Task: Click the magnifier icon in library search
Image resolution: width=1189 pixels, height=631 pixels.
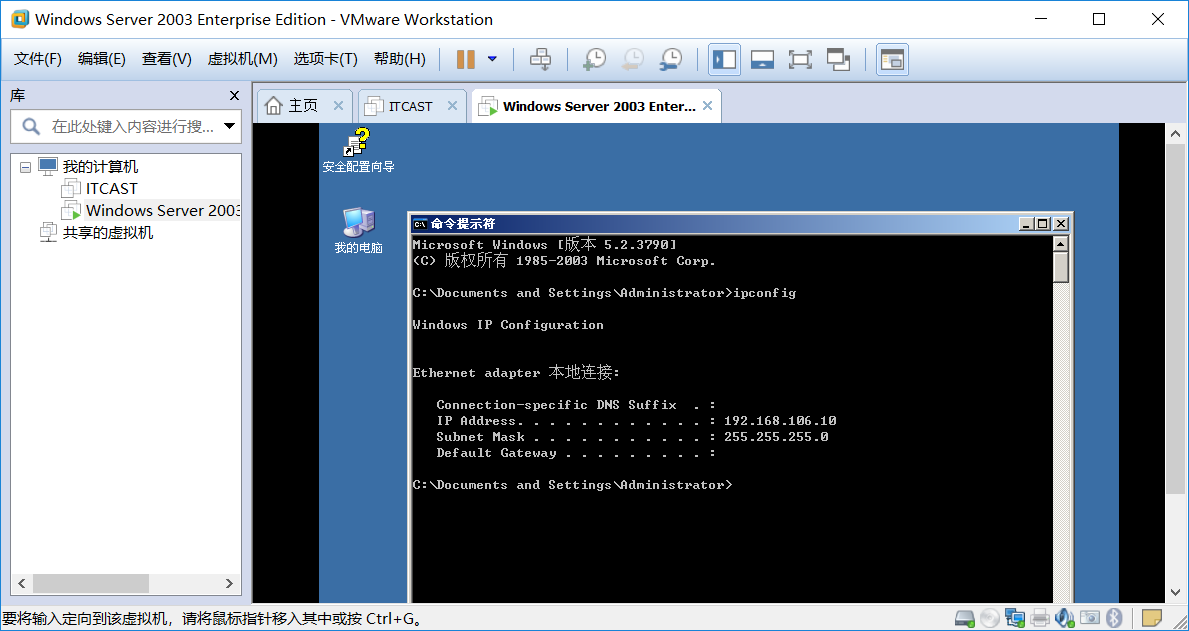Action: pyautogui.click(x=30, y=126)
